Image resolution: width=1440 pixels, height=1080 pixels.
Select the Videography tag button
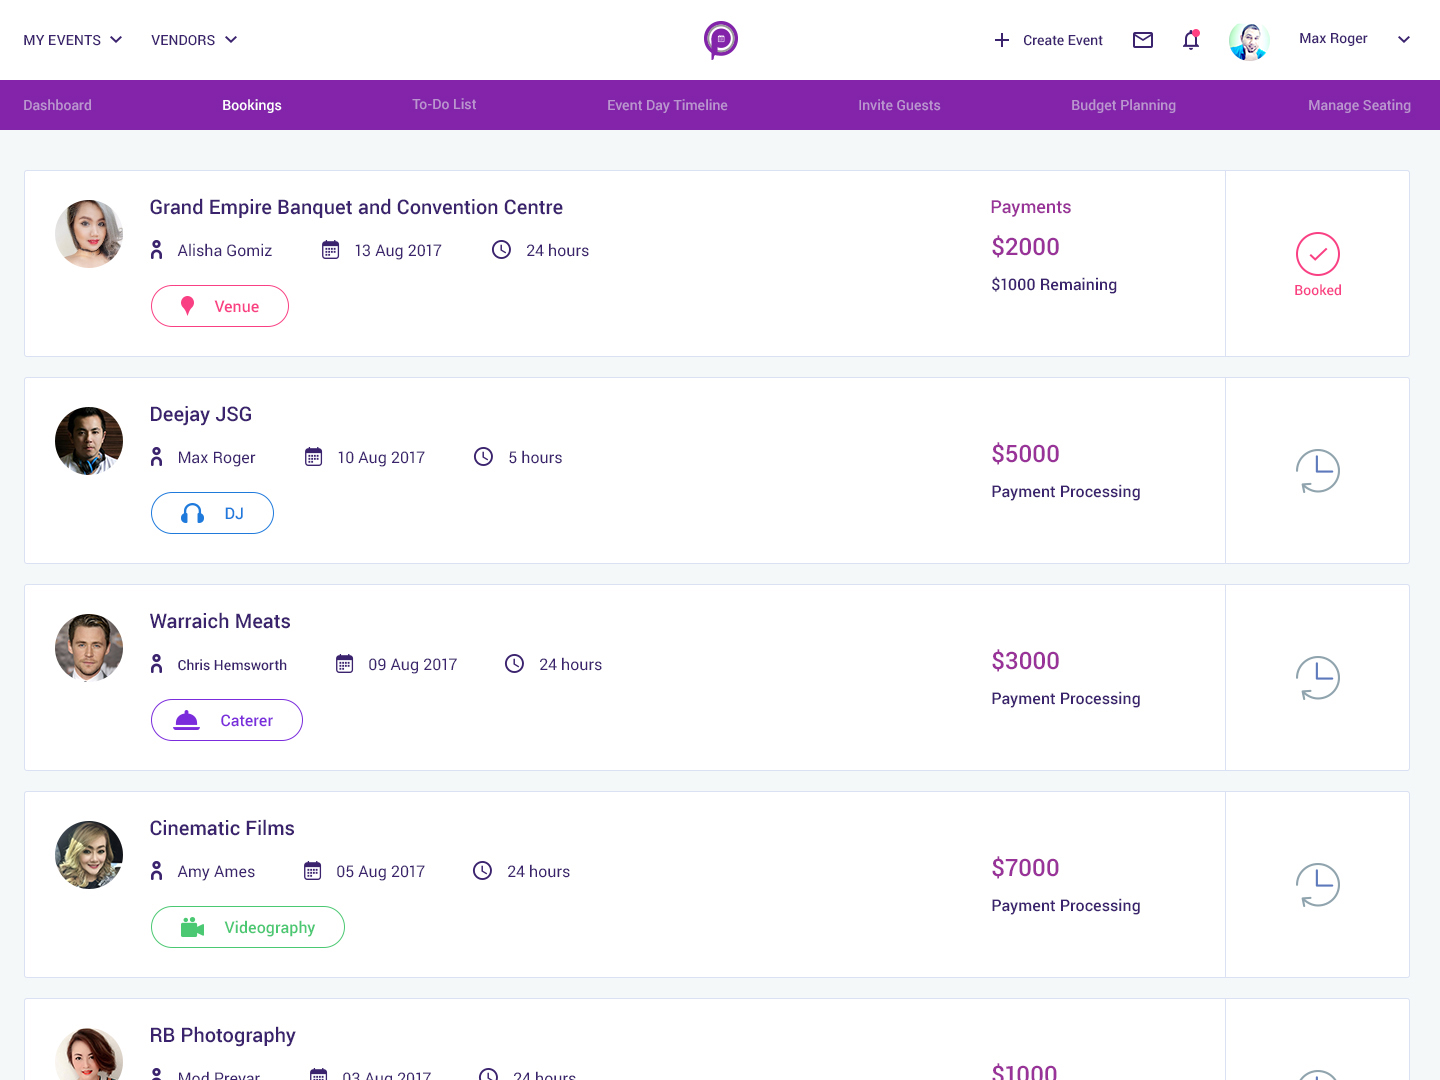[x=248, y=927]
